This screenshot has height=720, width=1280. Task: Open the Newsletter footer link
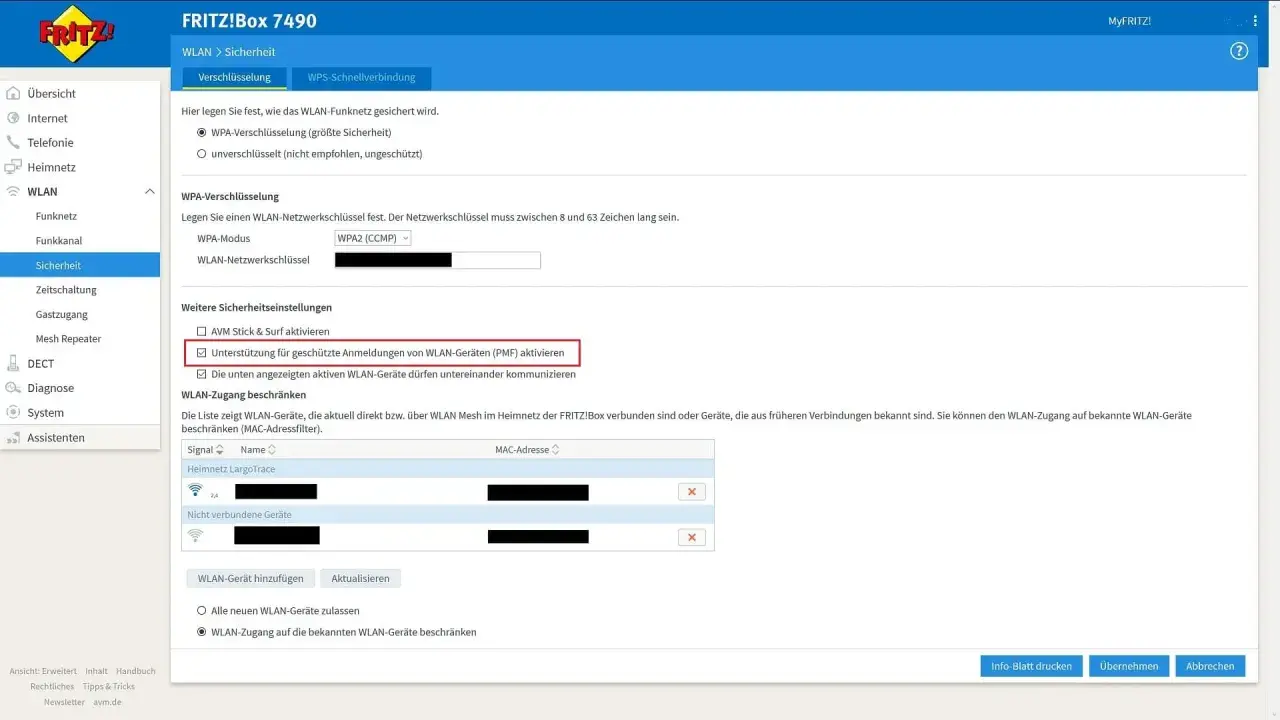point(64,702)
